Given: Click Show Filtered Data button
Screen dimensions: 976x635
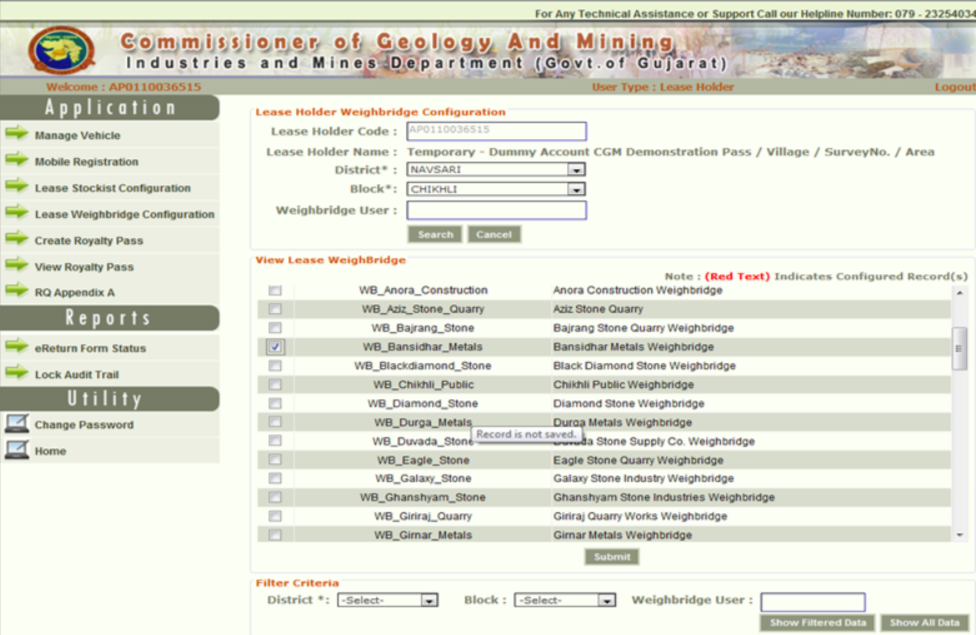Looking at the screenshot, I should pyautogui.click(x=817, y=623).
